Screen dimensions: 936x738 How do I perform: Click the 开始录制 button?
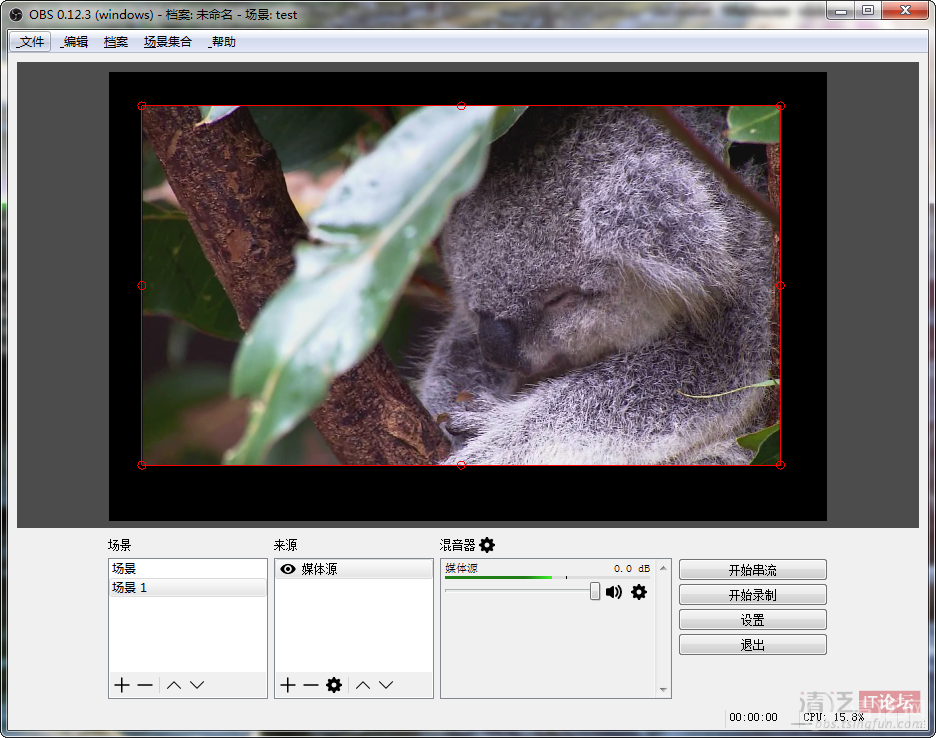pyautogui.click(x=752, y=595)
